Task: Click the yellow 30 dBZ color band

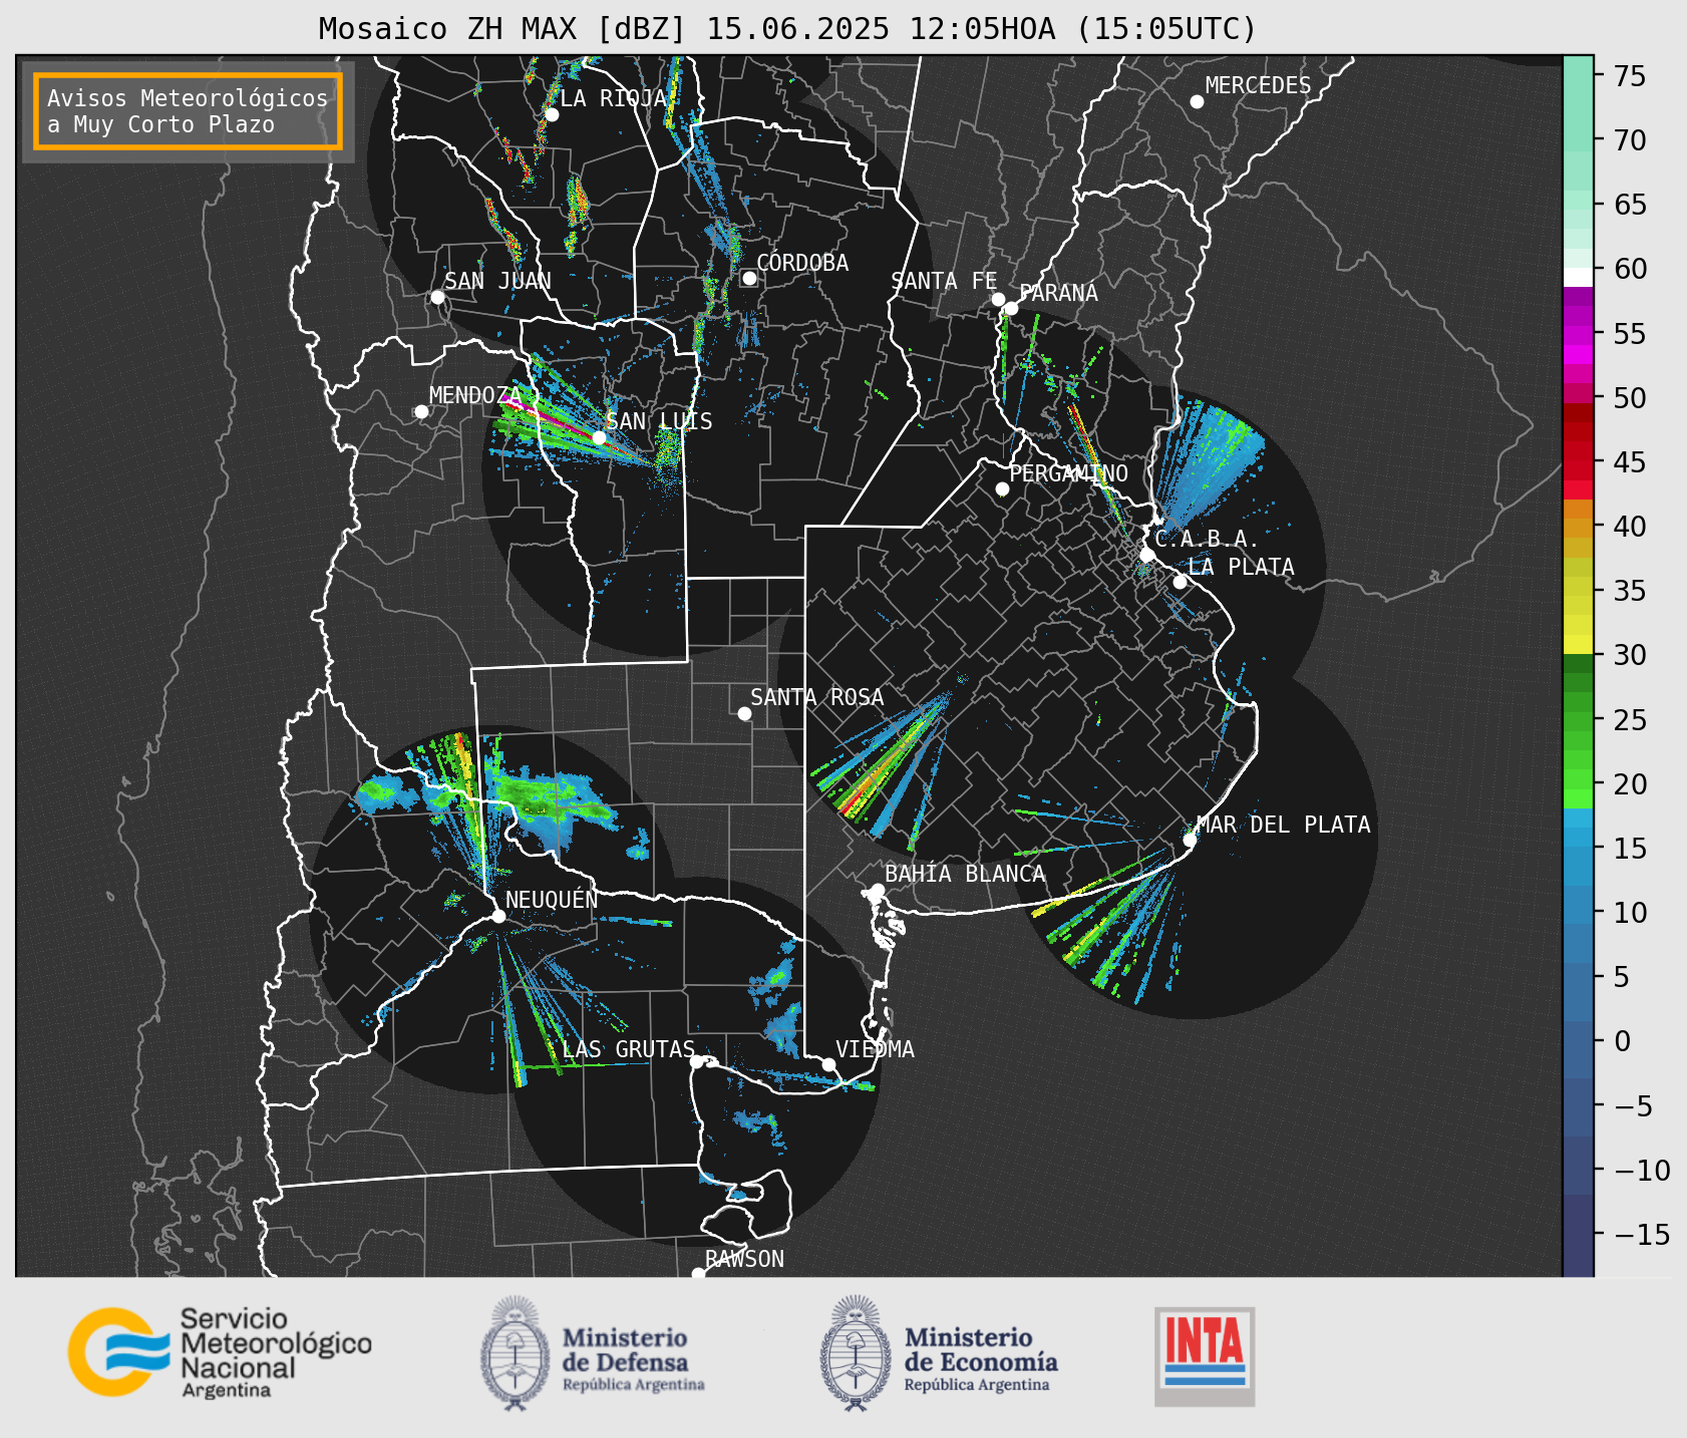Action: click(x=1578, y=645)
